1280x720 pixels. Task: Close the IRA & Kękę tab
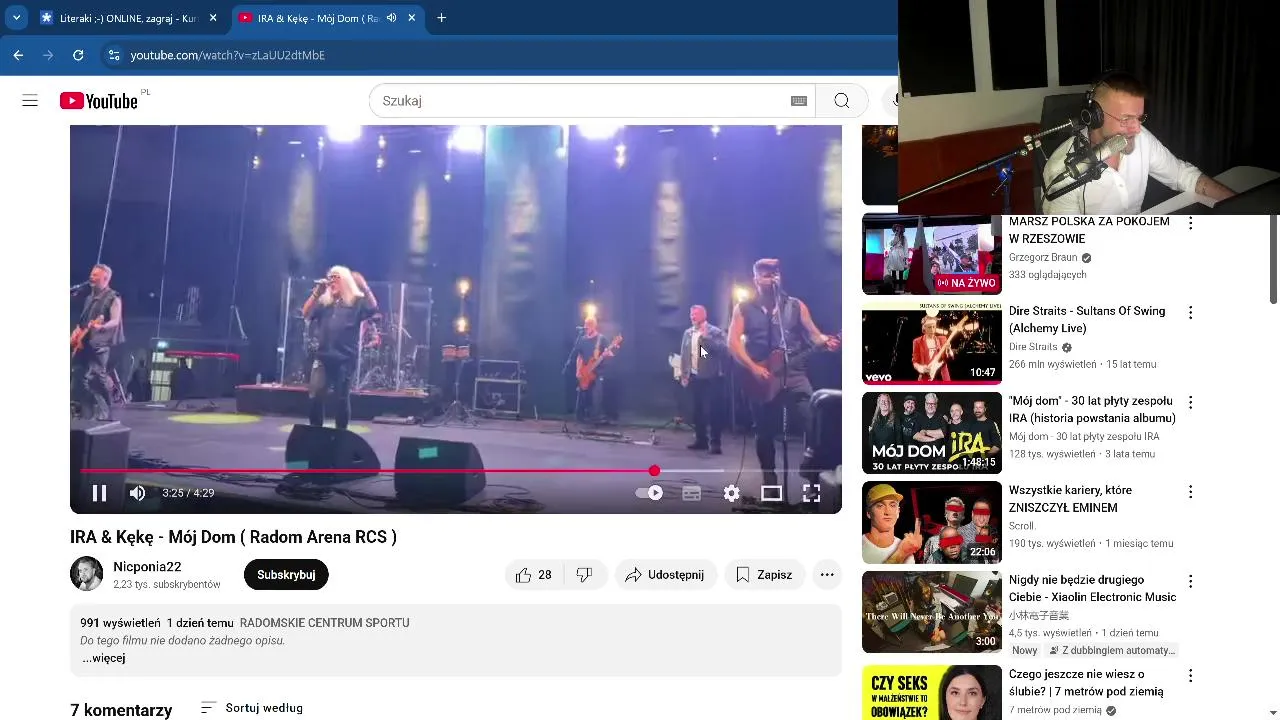pos(411,18)
